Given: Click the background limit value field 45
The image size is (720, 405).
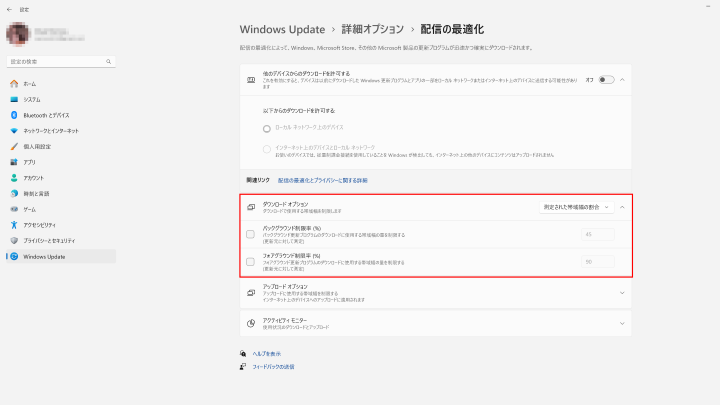Looking at the screenshot, I should [597, 234].
